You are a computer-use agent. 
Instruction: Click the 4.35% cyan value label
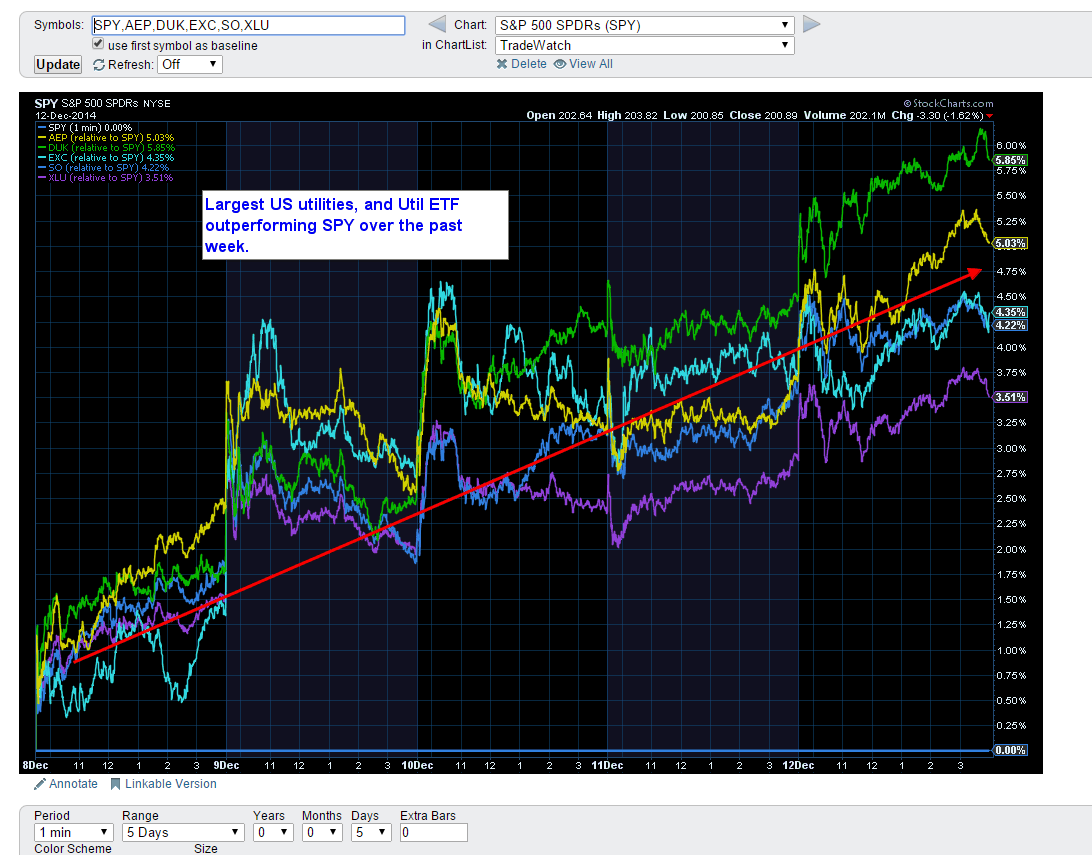point(1010,313)
